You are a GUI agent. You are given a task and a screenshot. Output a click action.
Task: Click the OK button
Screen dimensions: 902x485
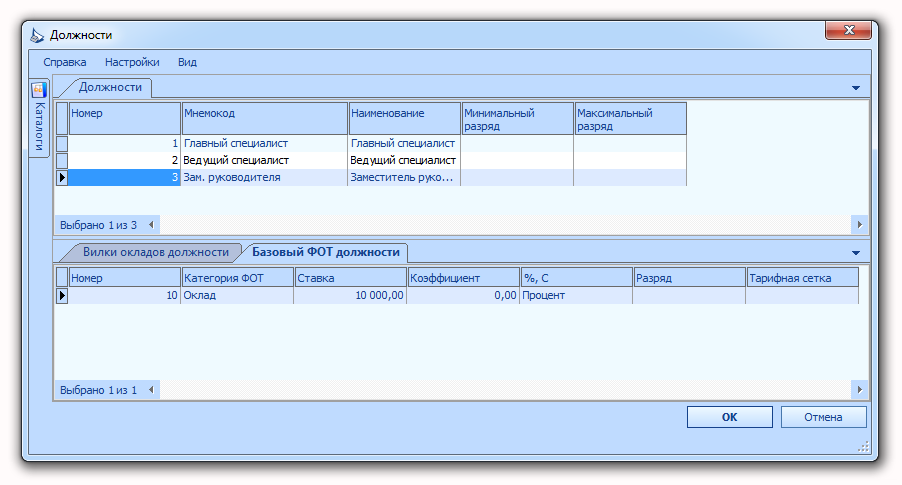(x=729, y=417)
